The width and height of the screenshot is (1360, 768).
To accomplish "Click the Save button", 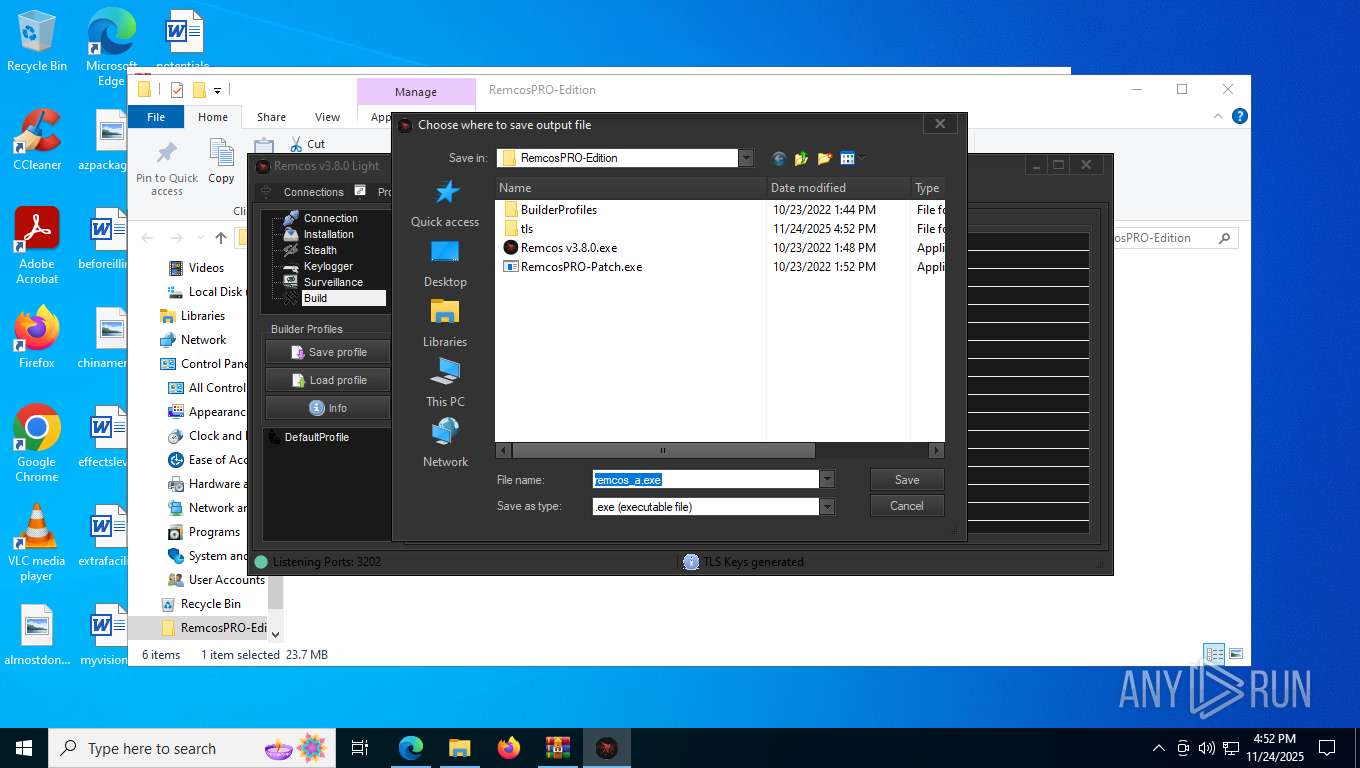I will (x=907, y=479).
